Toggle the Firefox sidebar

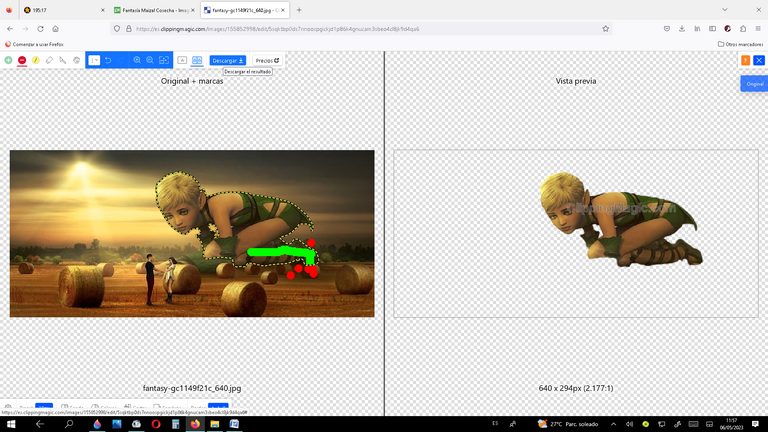[712, 29]
